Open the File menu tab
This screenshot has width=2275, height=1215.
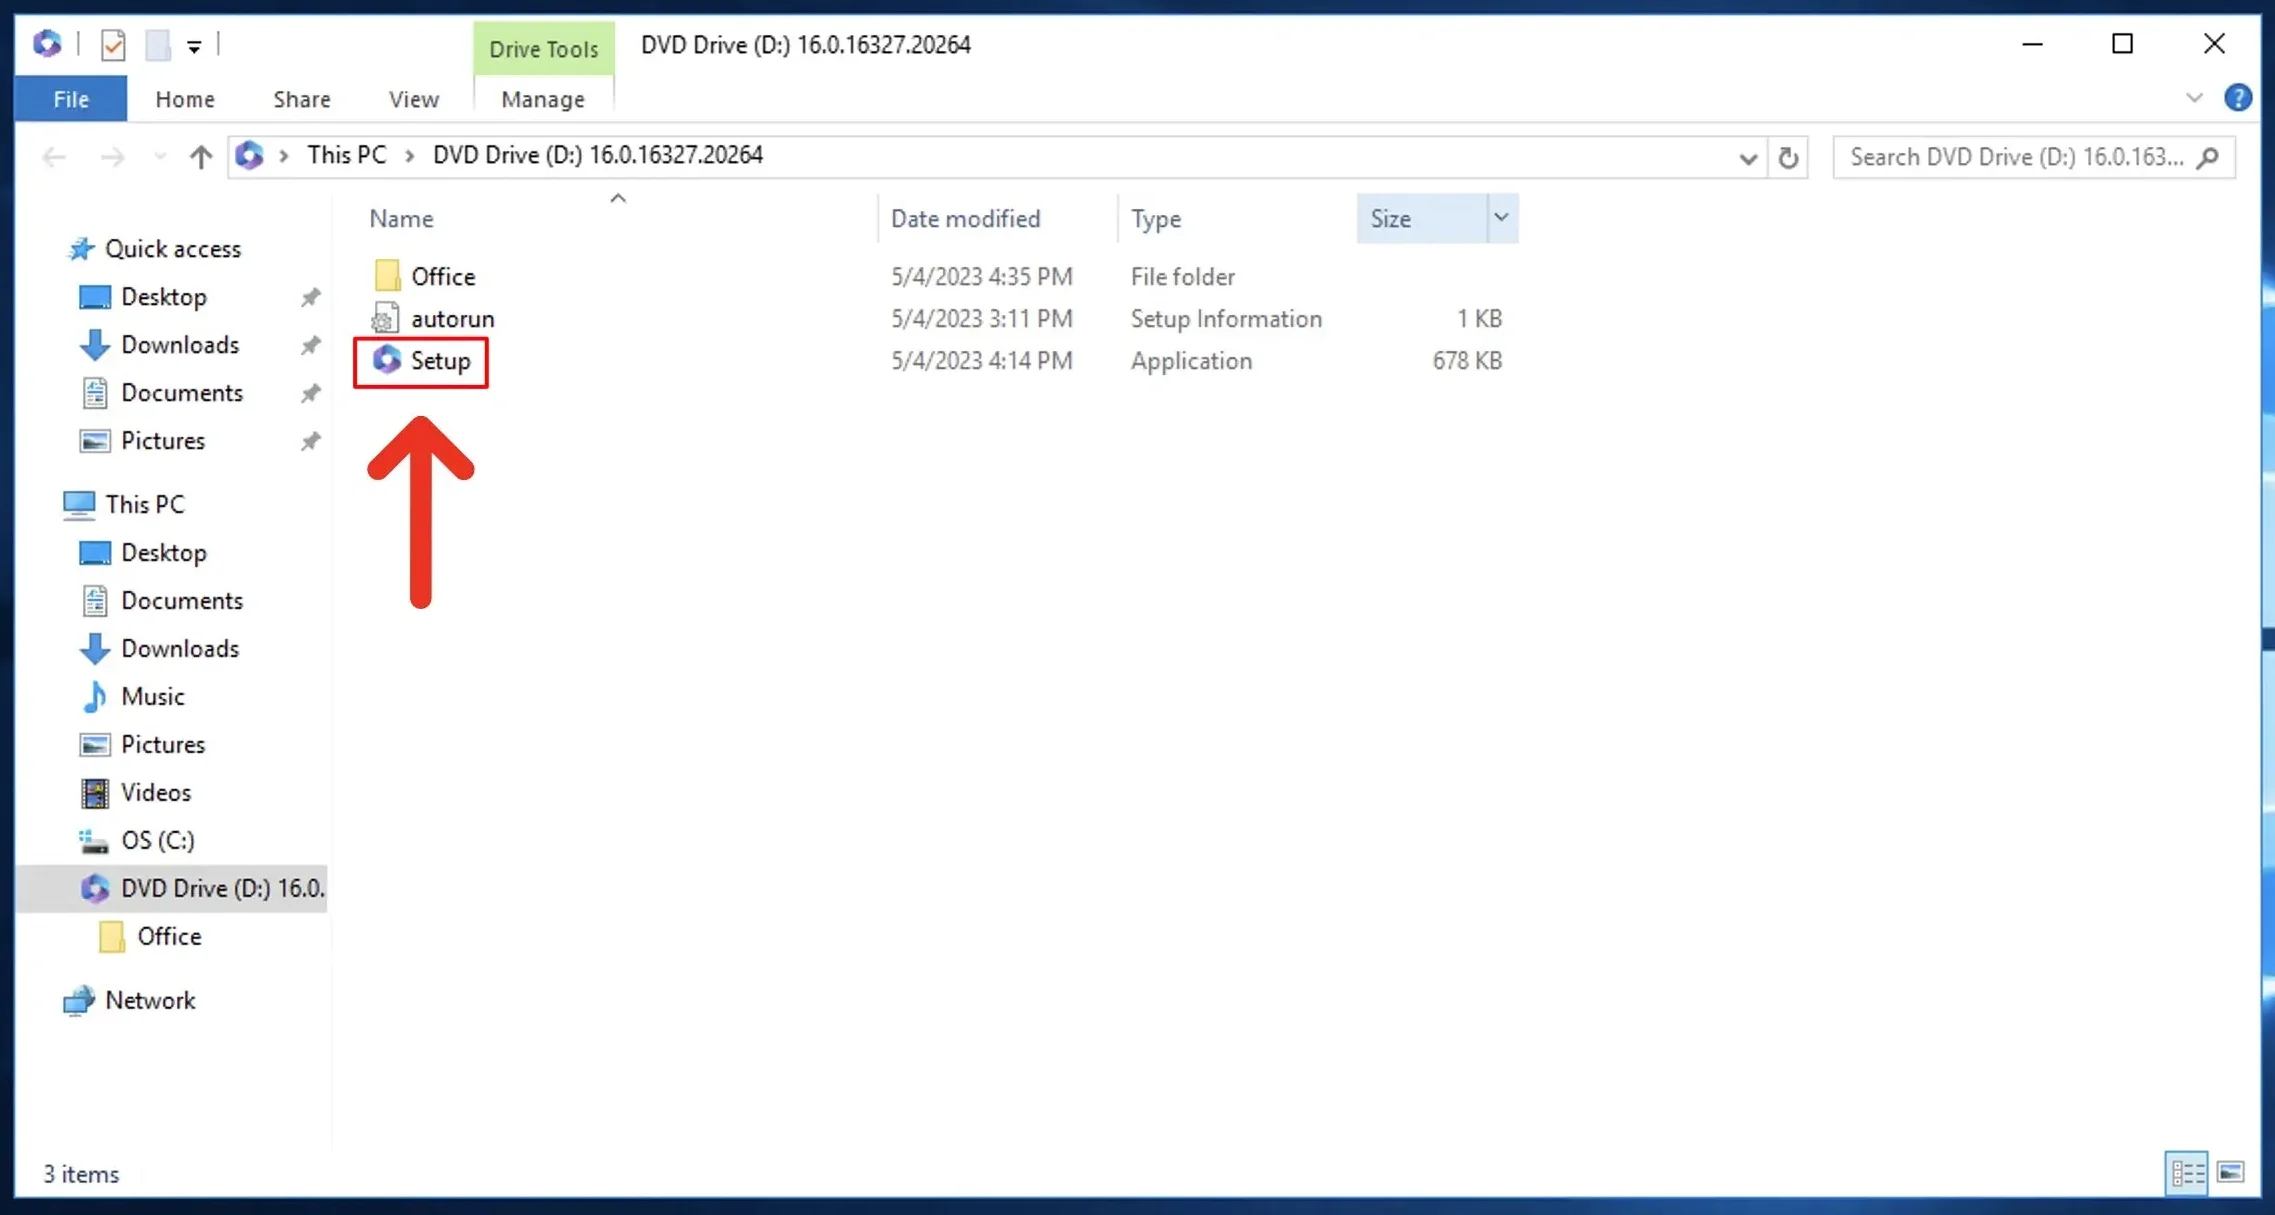click(x=71, y=99)
